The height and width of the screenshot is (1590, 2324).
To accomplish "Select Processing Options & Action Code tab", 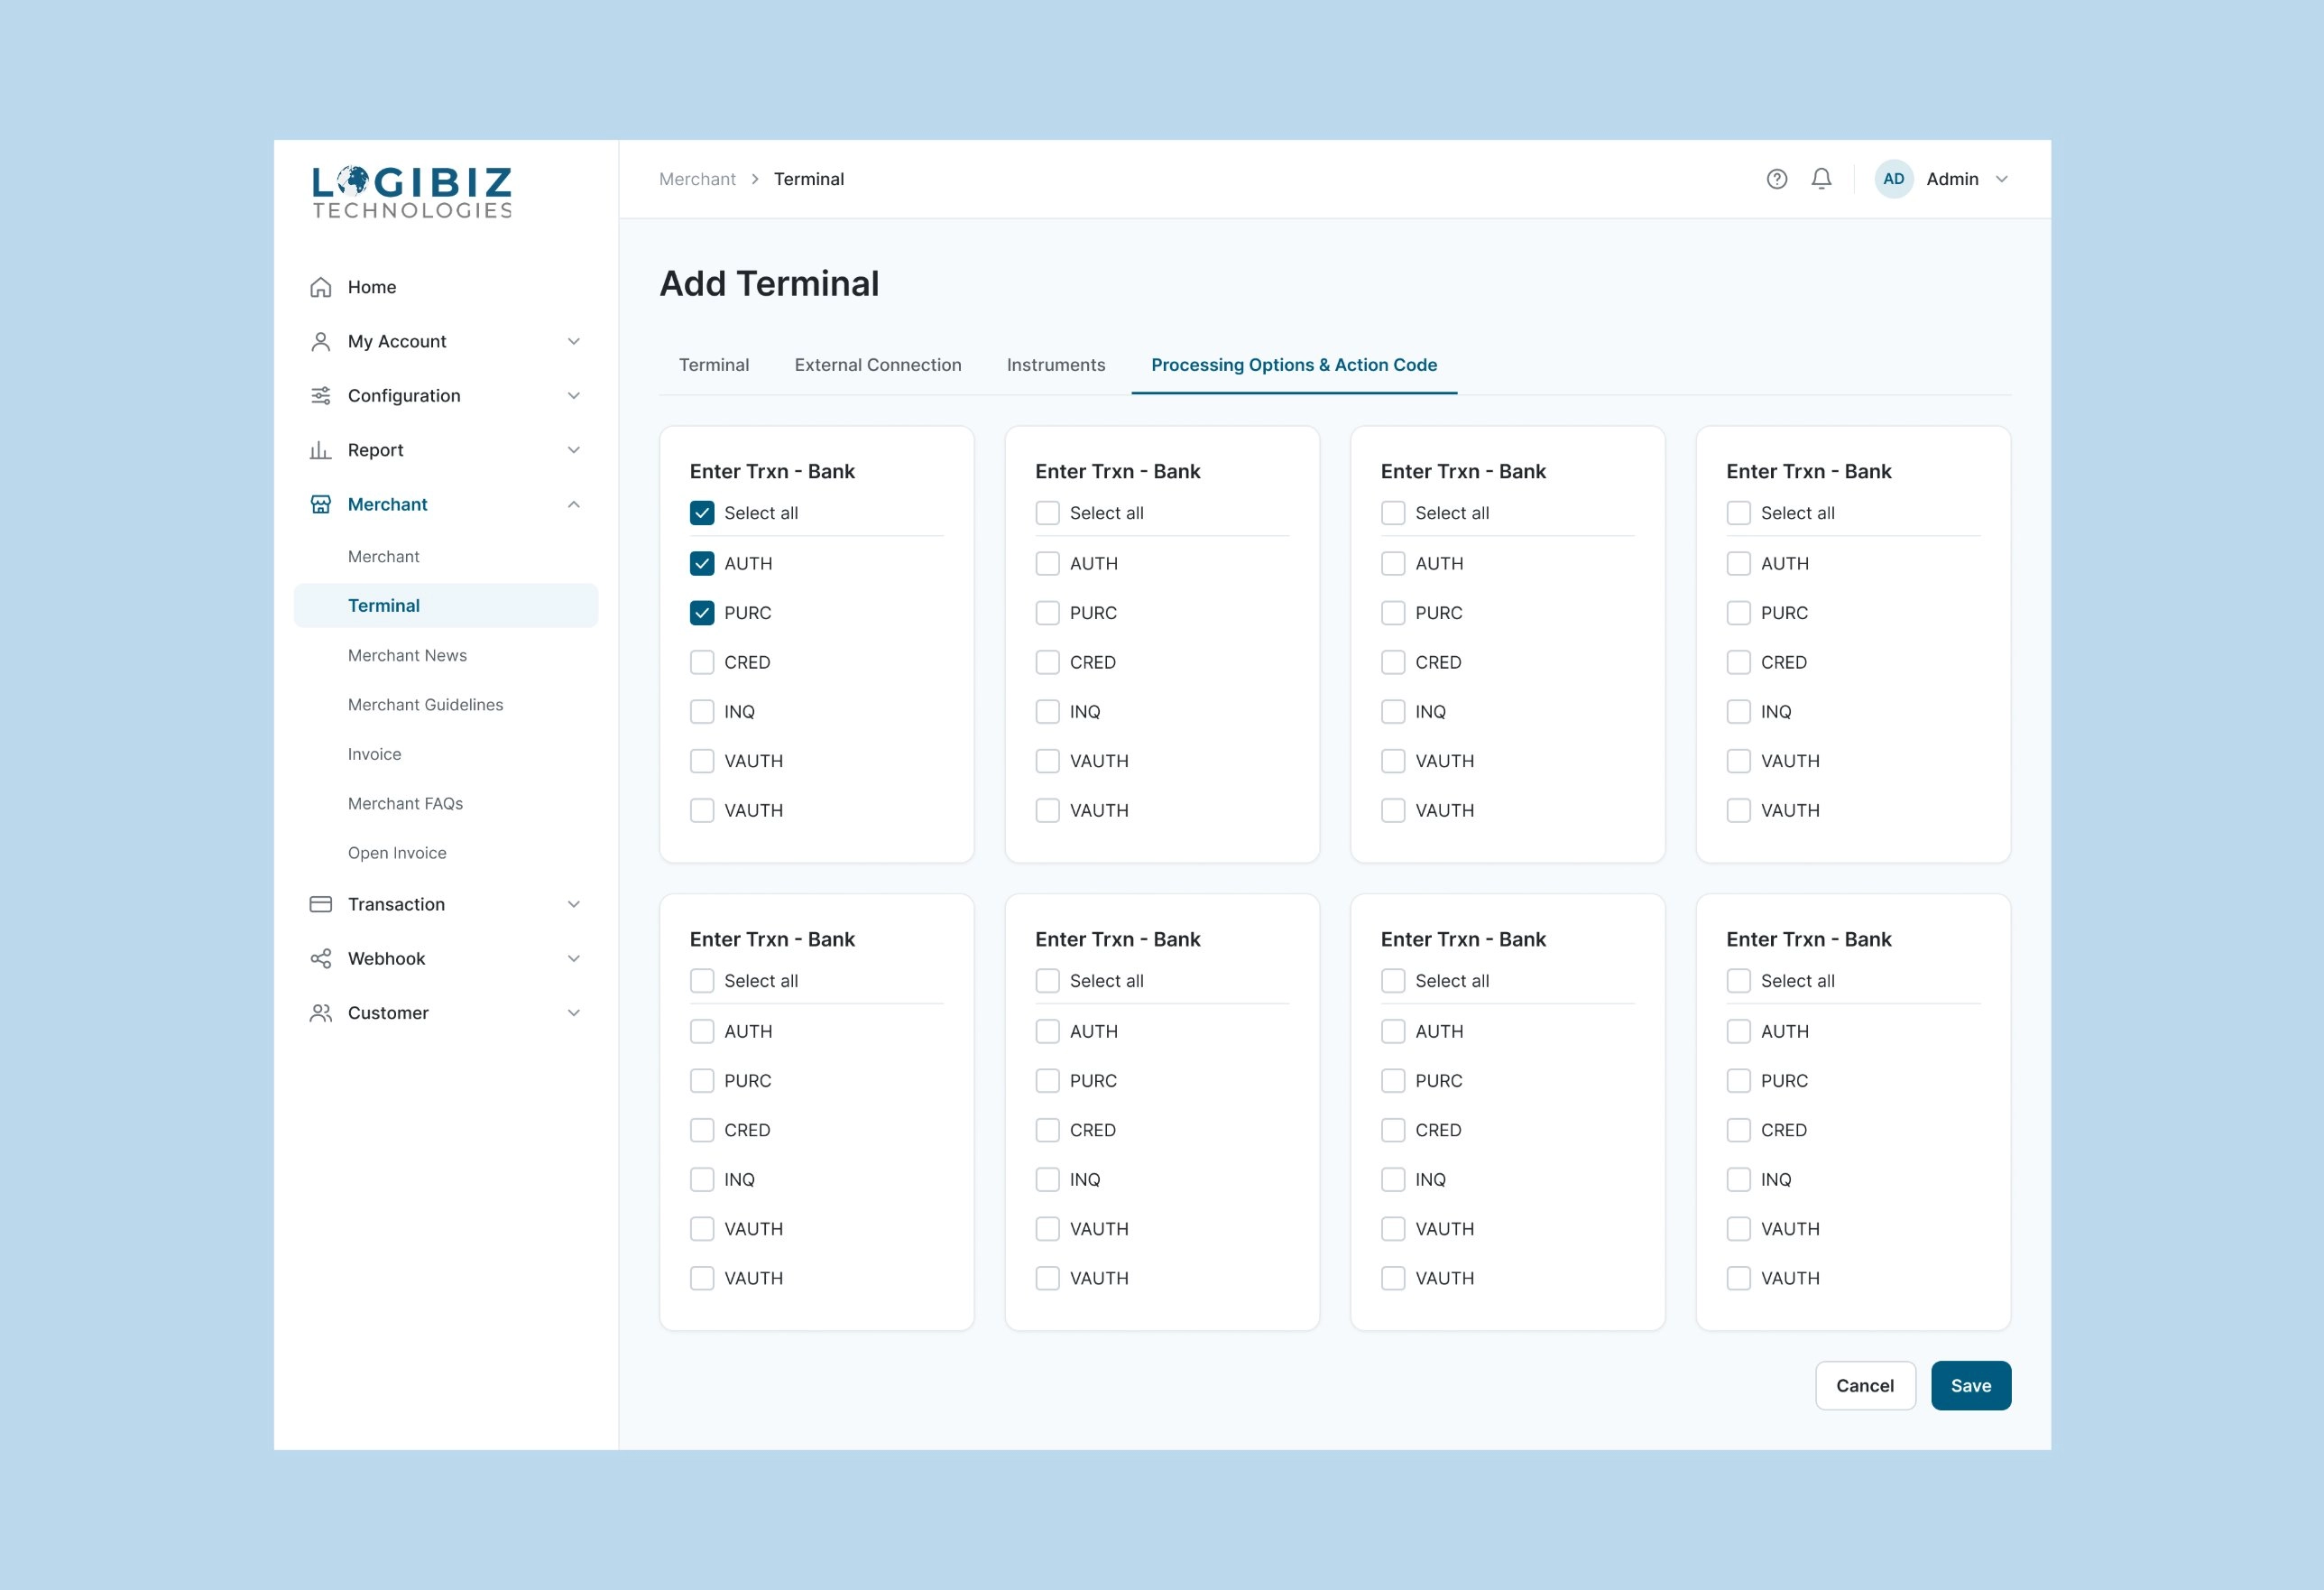I will [x=1294, y=365].
